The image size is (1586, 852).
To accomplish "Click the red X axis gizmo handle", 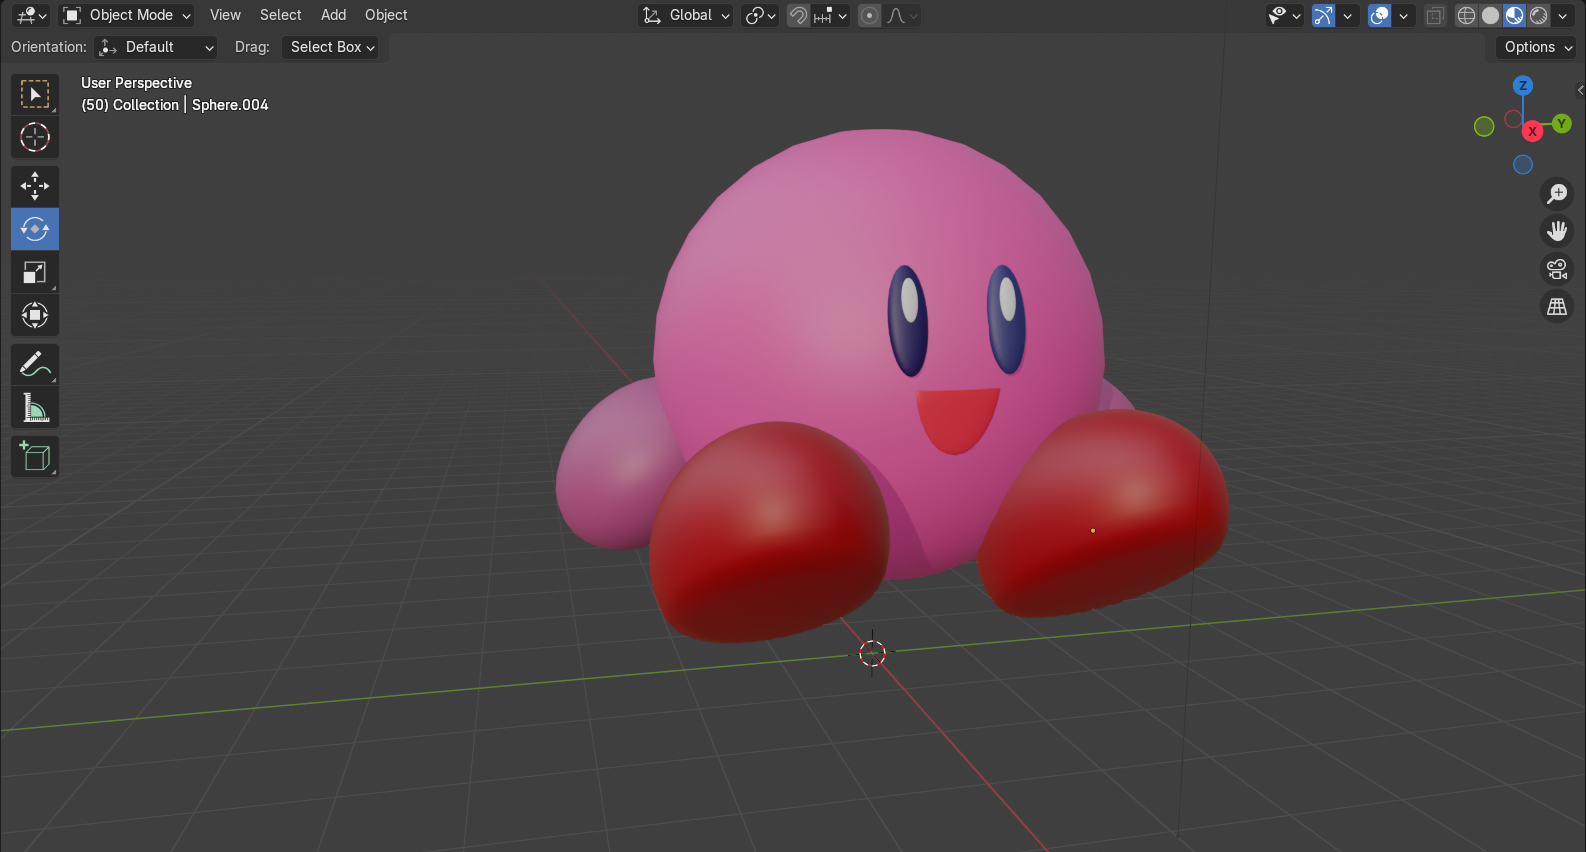I will [1532, 131].
